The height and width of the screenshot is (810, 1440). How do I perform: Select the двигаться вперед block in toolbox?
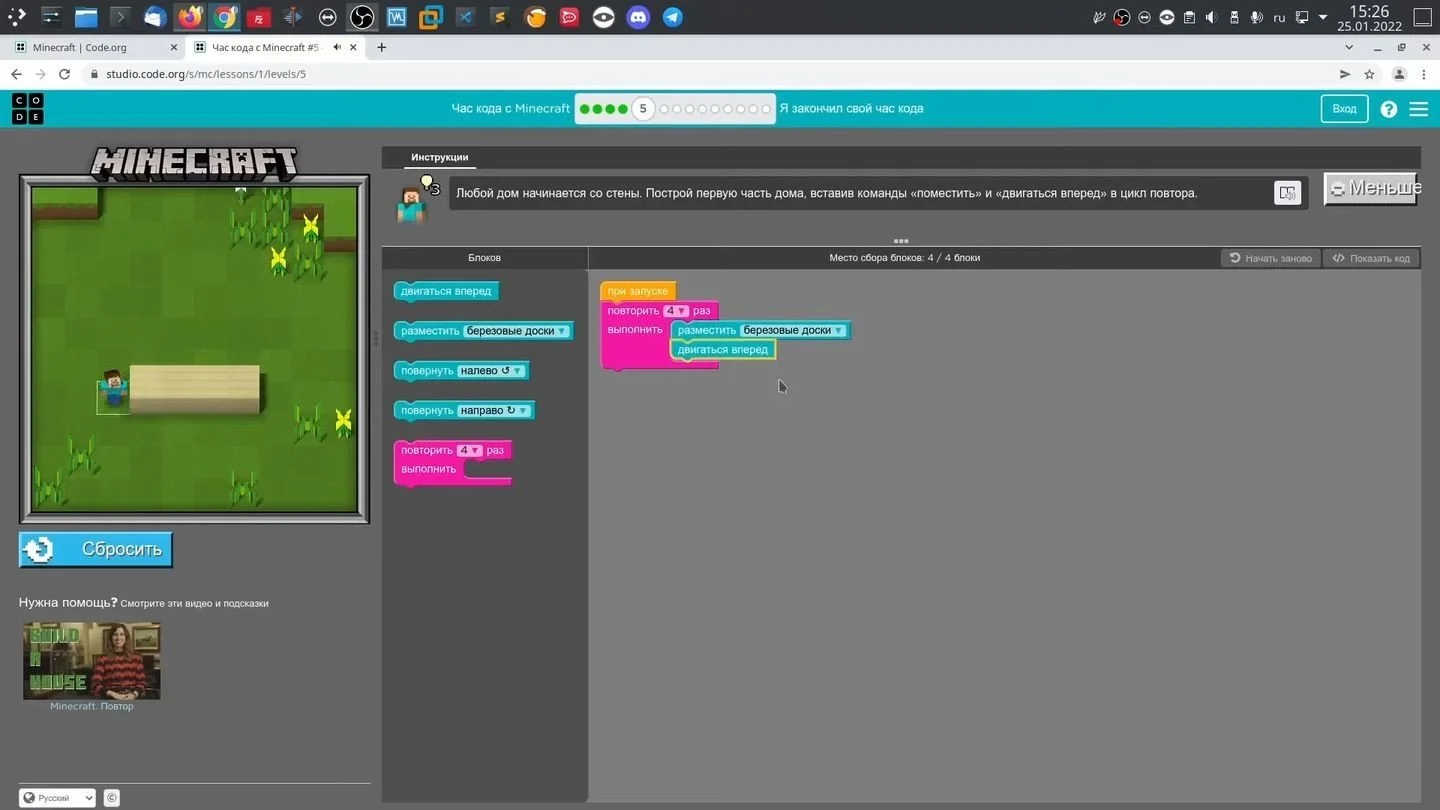point(446,291)
